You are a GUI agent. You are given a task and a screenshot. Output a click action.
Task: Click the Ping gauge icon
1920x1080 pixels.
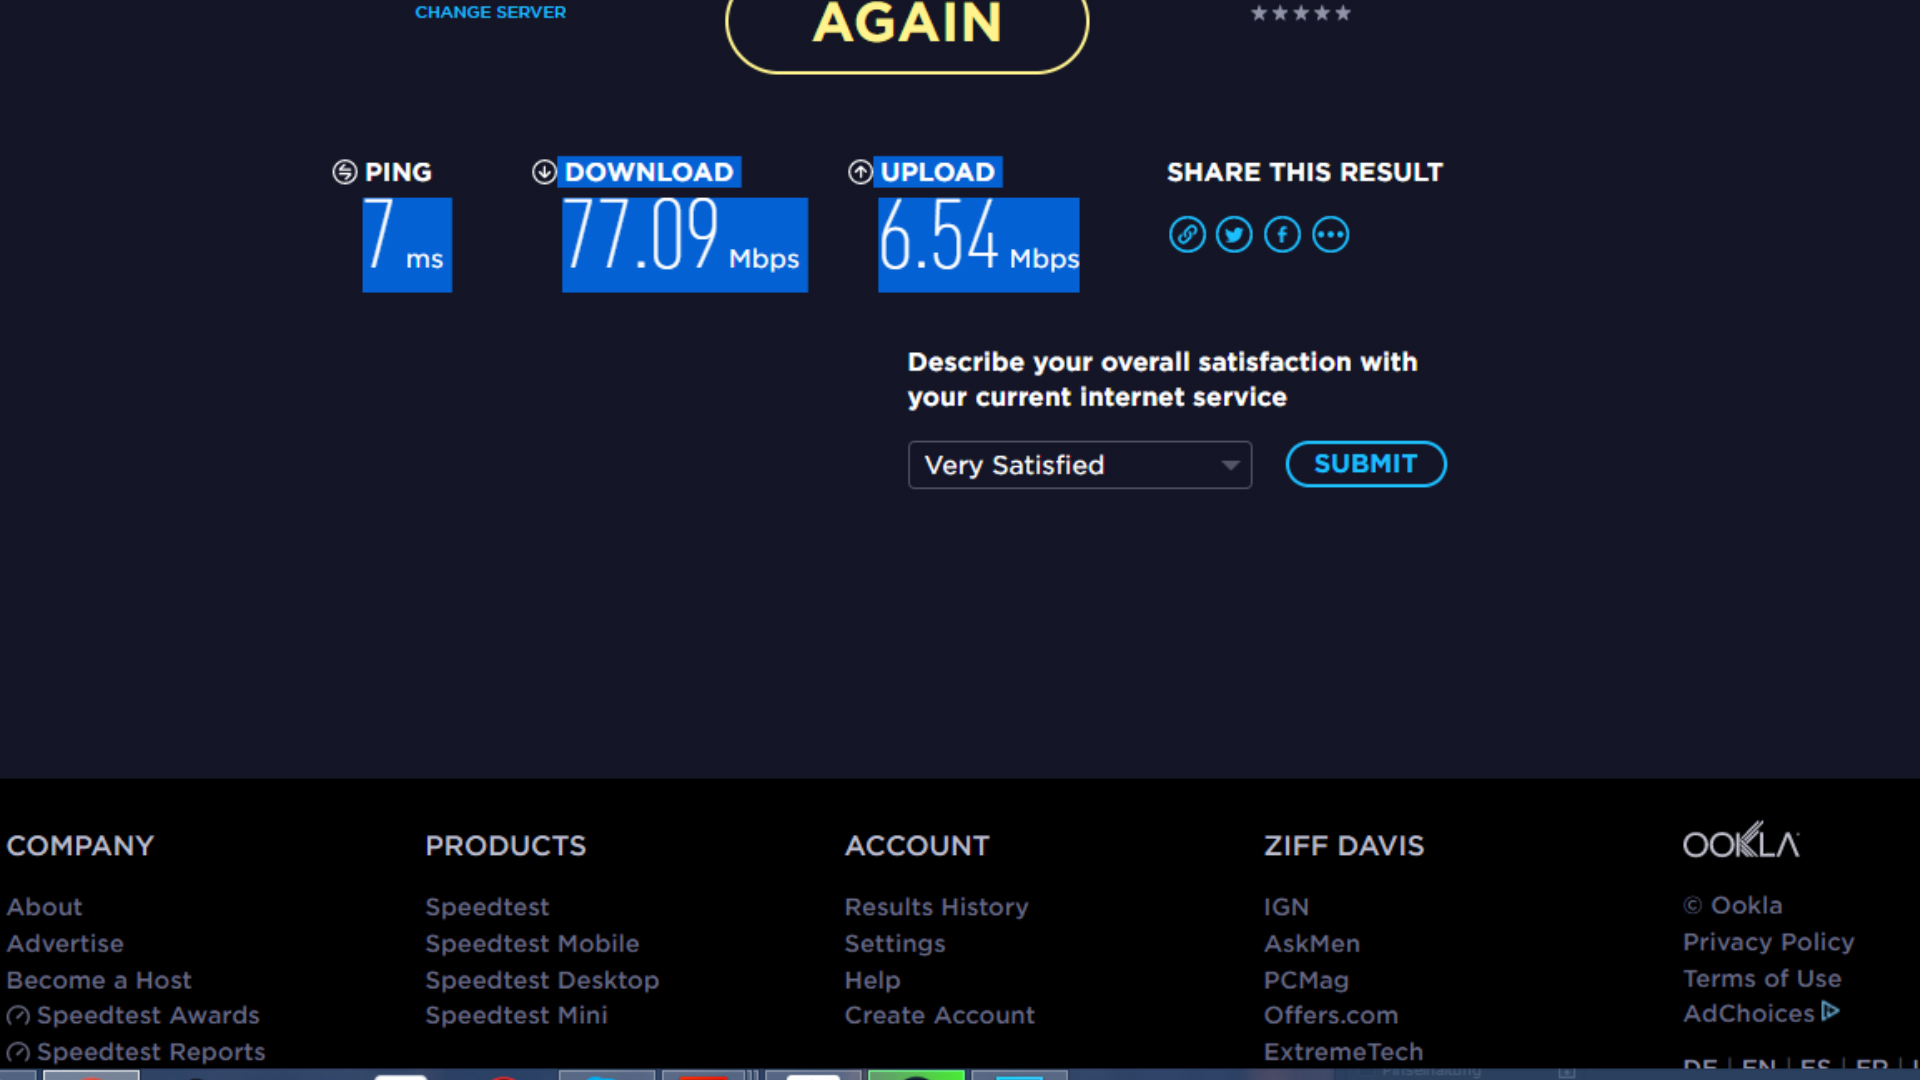pos(344,172)
